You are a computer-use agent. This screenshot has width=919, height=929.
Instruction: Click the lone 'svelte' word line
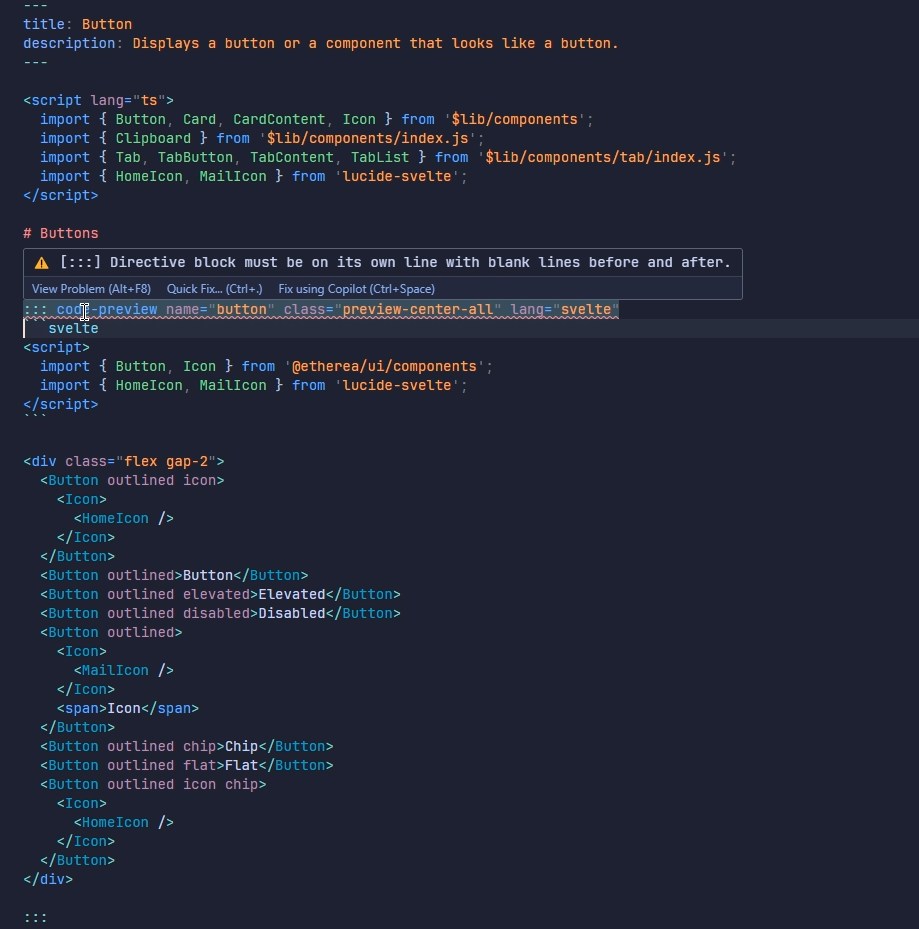73,328
